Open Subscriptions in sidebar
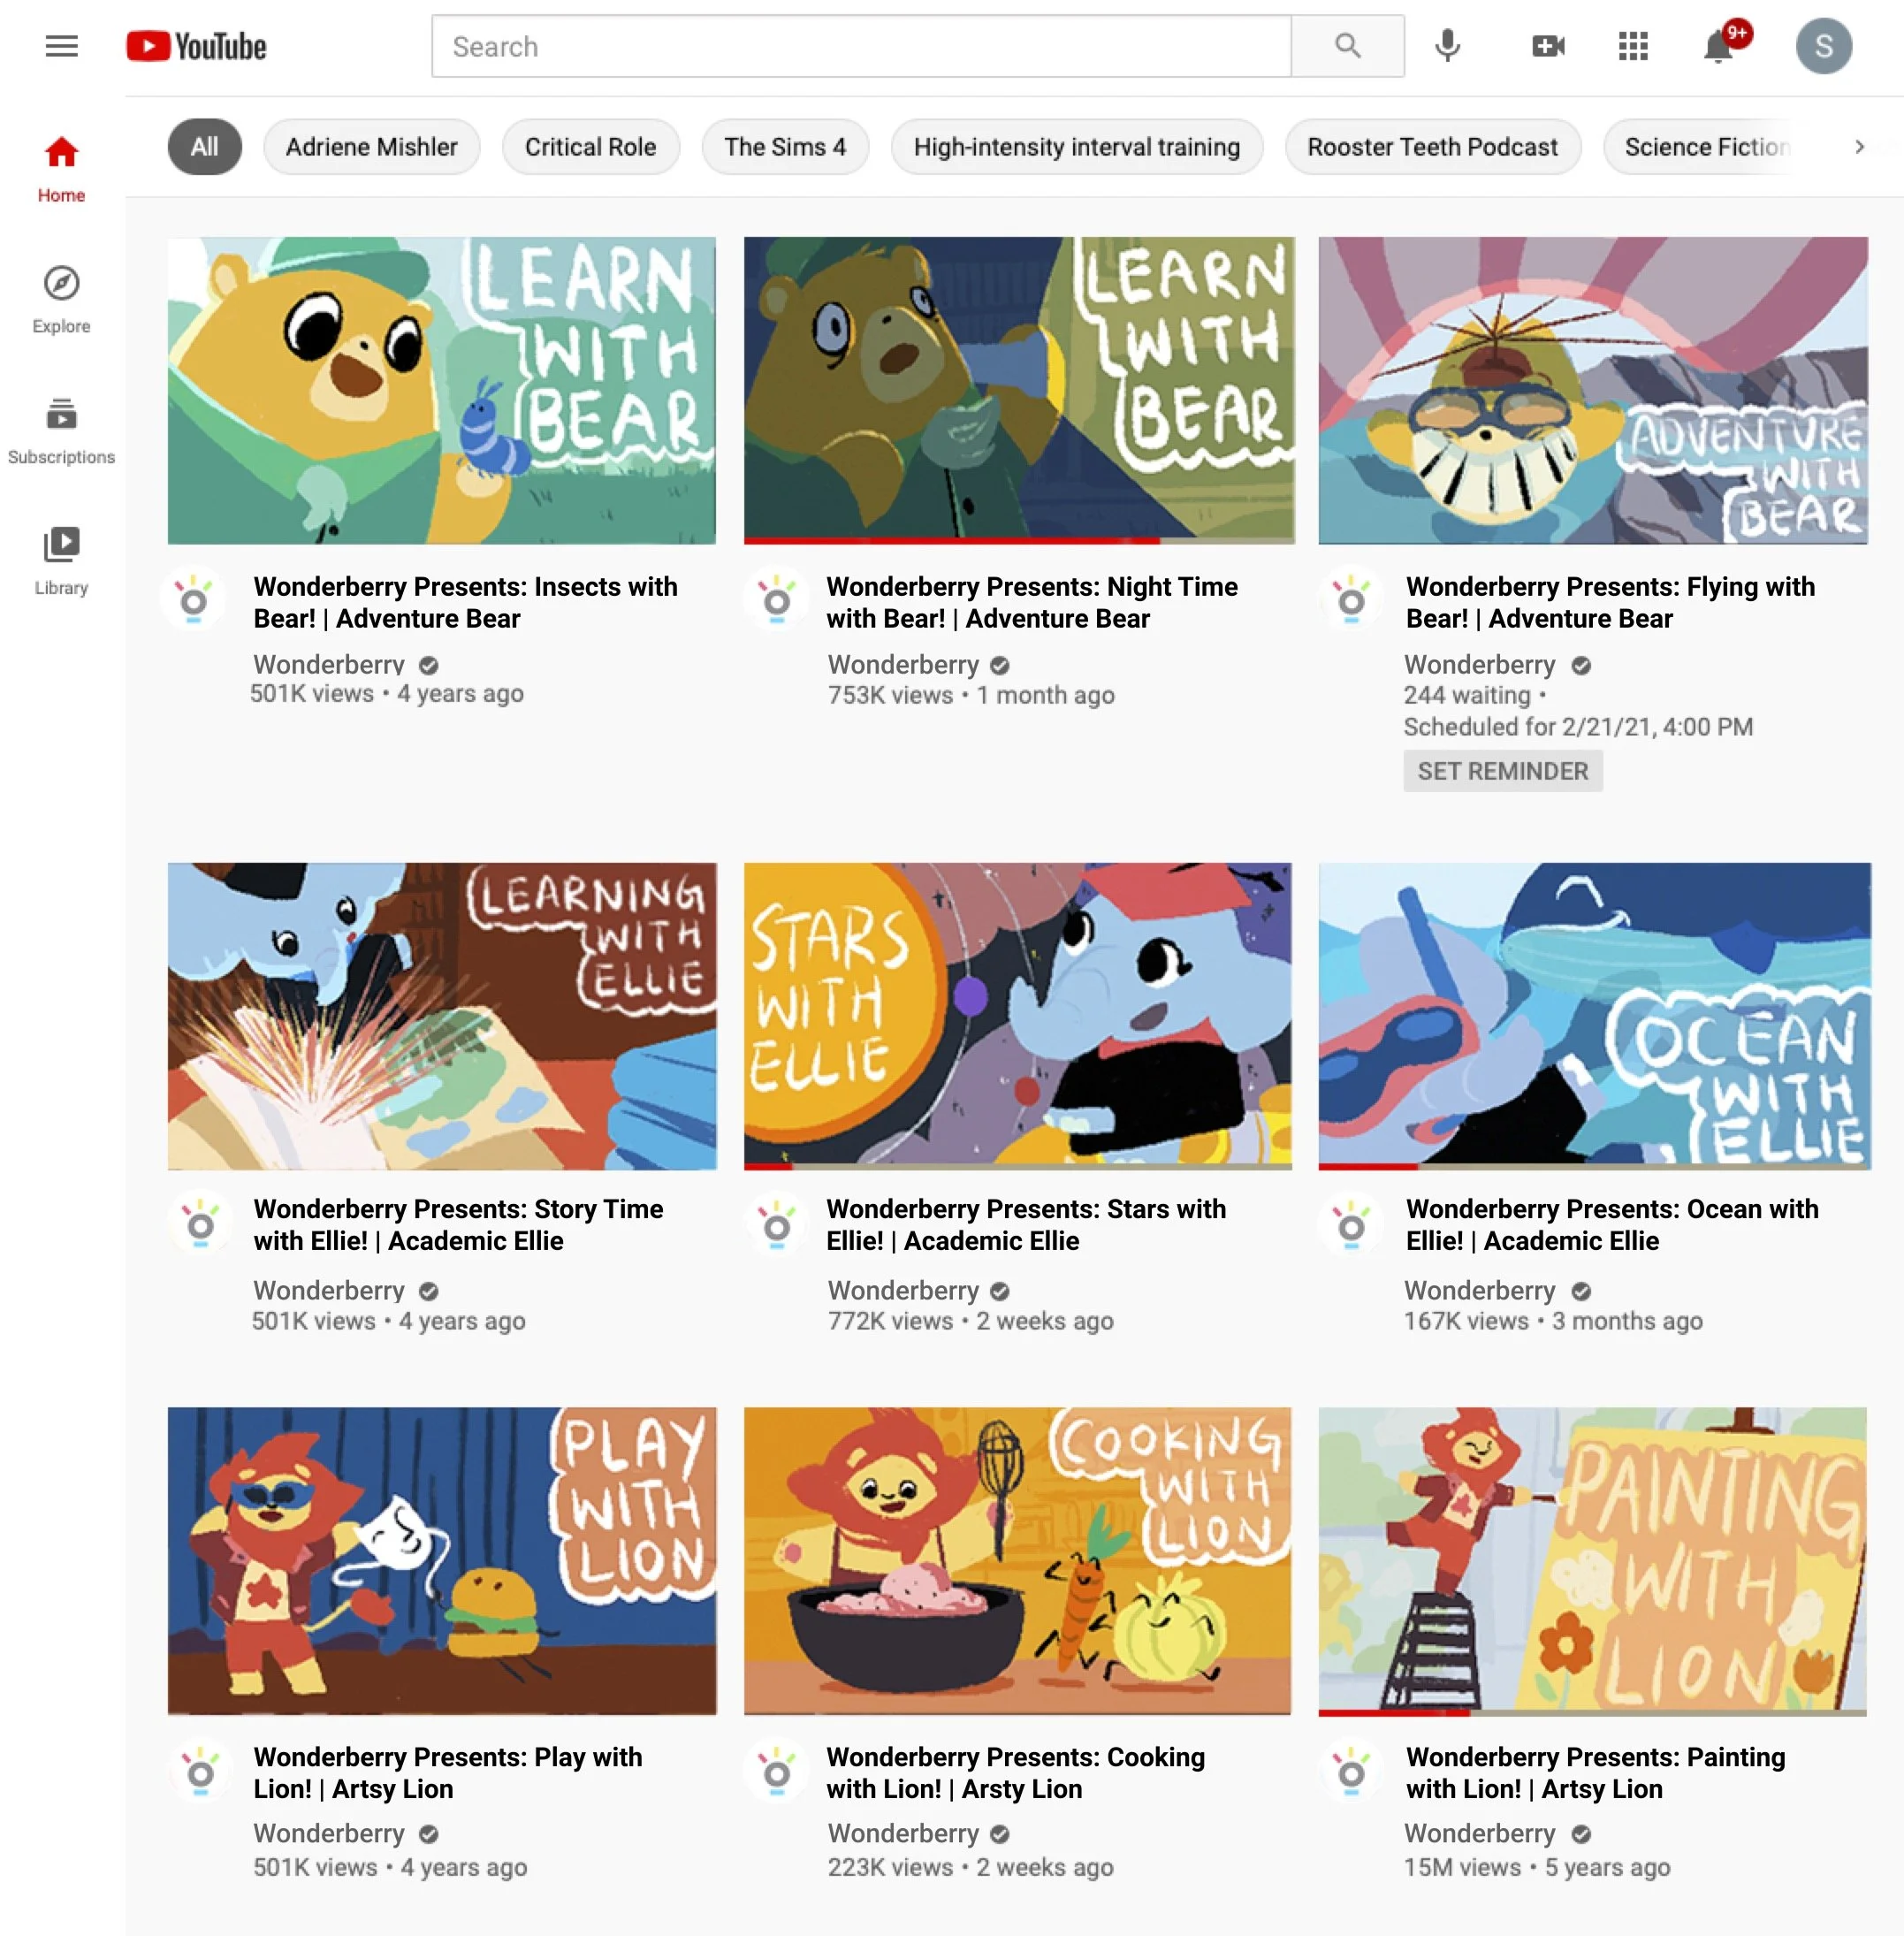The height and width of the screenshot is (1936, 1904). coord(61,430)
